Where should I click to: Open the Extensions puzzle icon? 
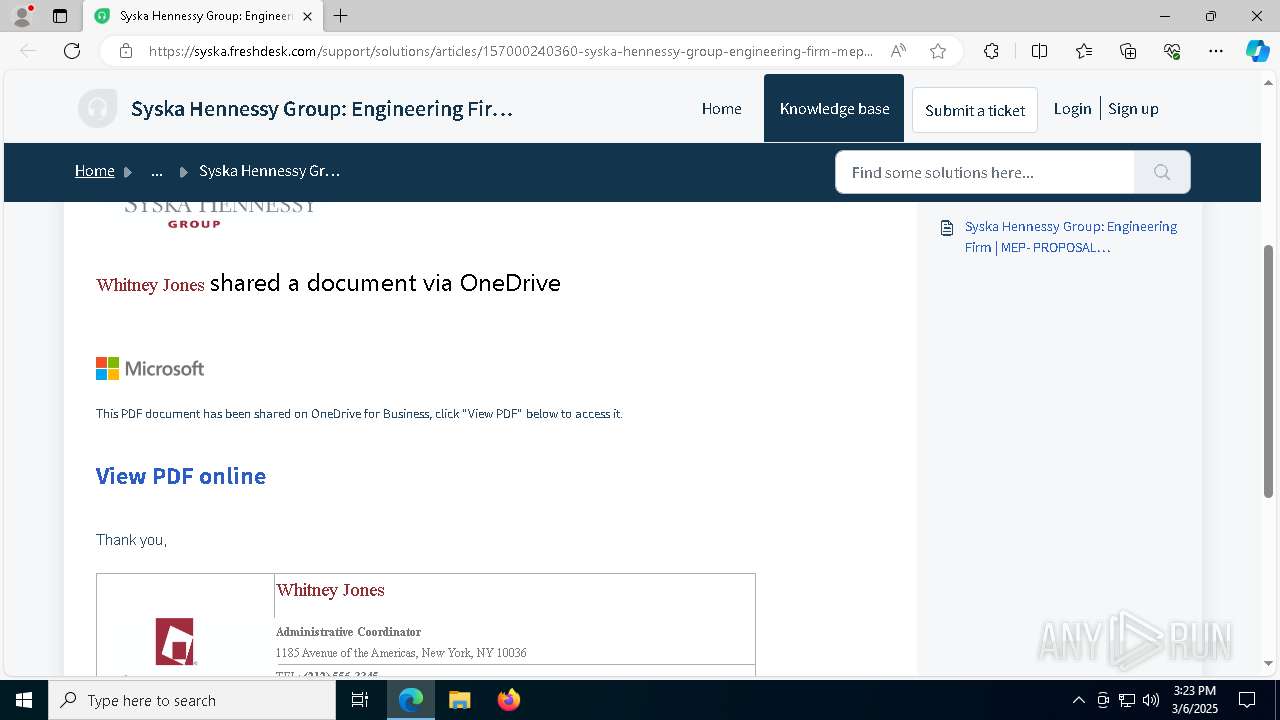[x=991, y=51]
